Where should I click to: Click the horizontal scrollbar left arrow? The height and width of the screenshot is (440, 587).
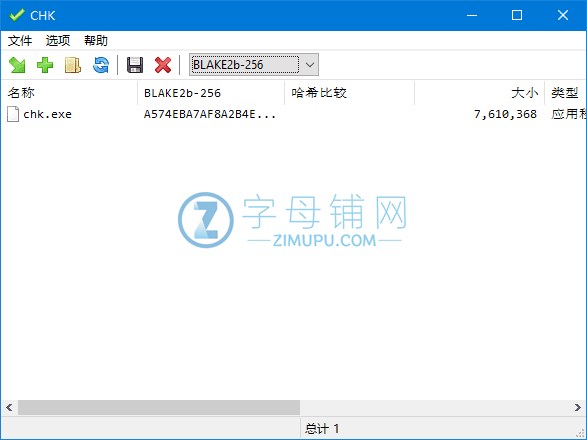(9, 407)
